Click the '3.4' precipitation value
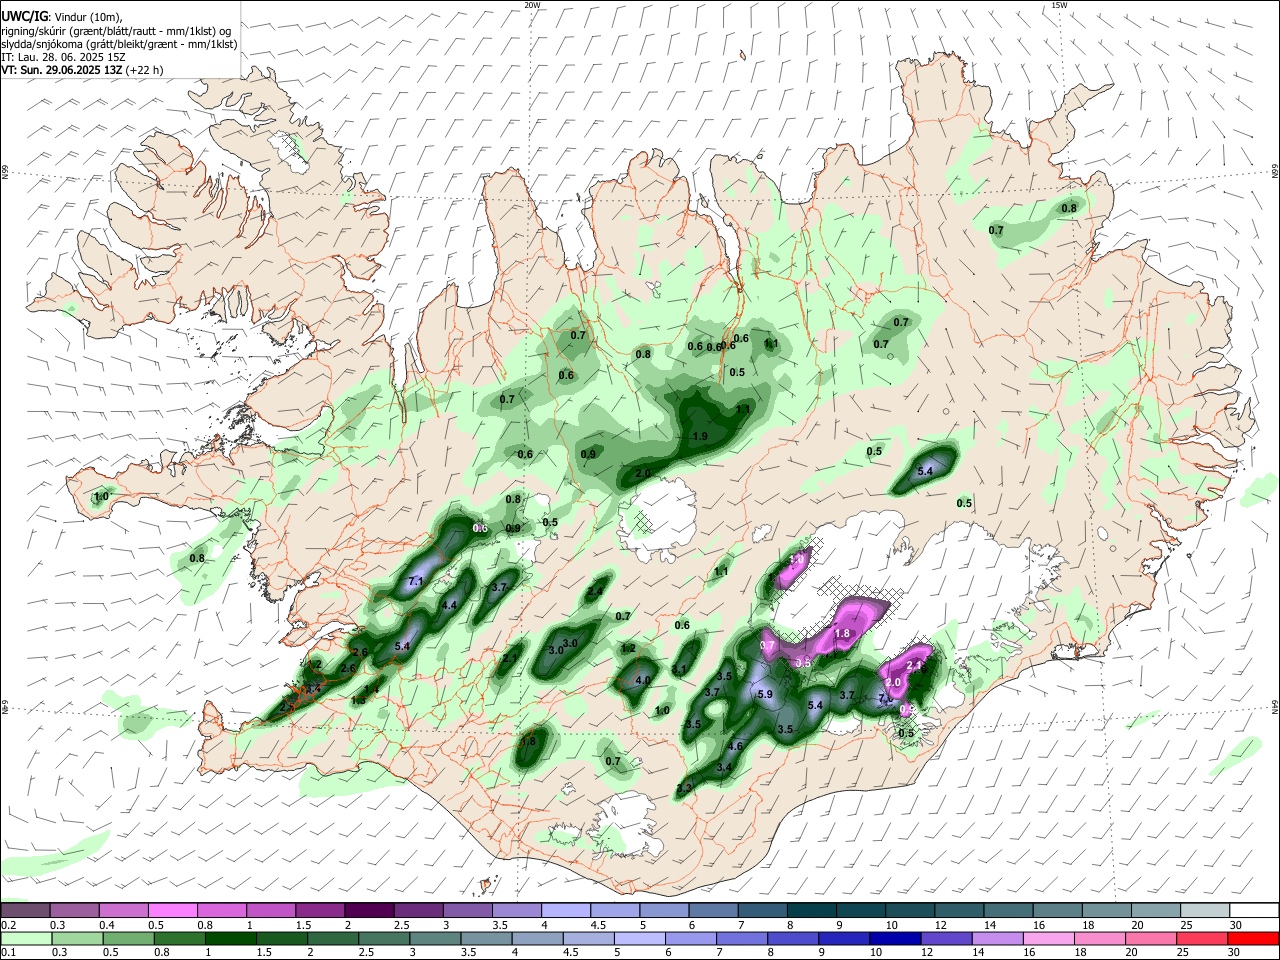Image resolution: width=1280 pixels, height=960 pixels. click(726, 767)
